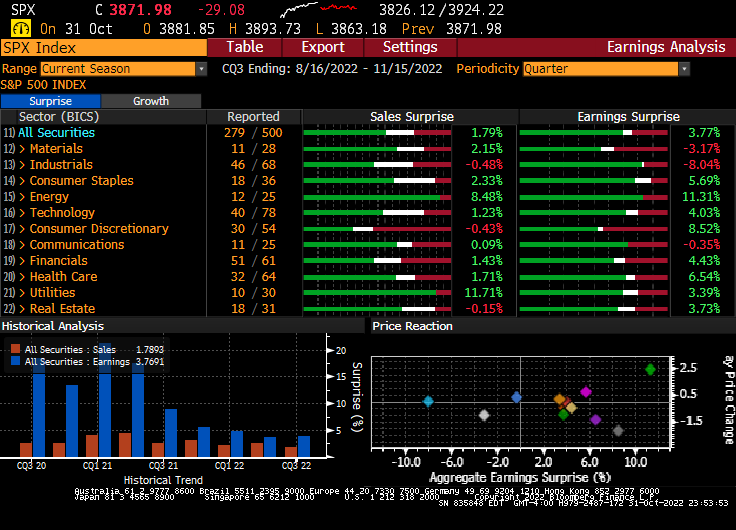This screenshot has width=736, height=530.
Task: Open the Table menu
Action: point(245,47)
